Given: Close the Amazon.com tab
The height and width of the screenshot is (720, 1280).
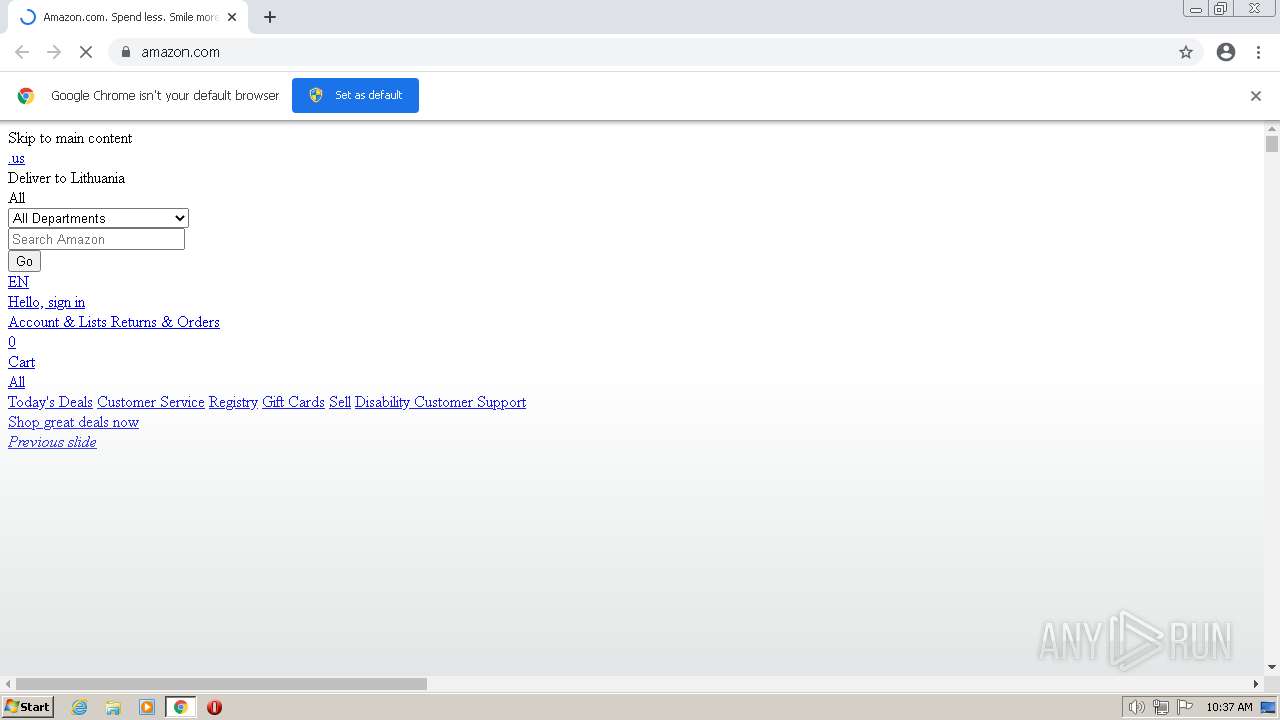Looking at the screenshot, I should click(x=232, y=17).
